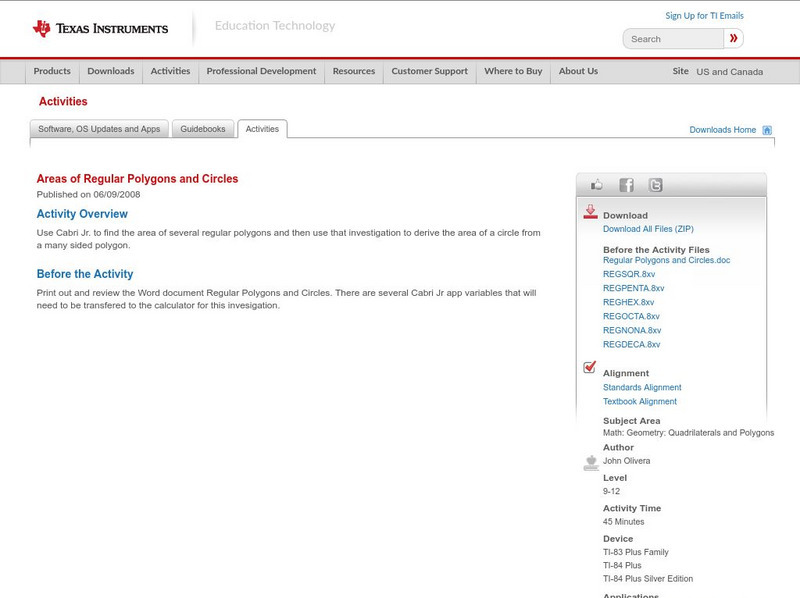Click the Before the Activity Files label
This screenshot has width=800, height=598.
(x=656, y=250)
